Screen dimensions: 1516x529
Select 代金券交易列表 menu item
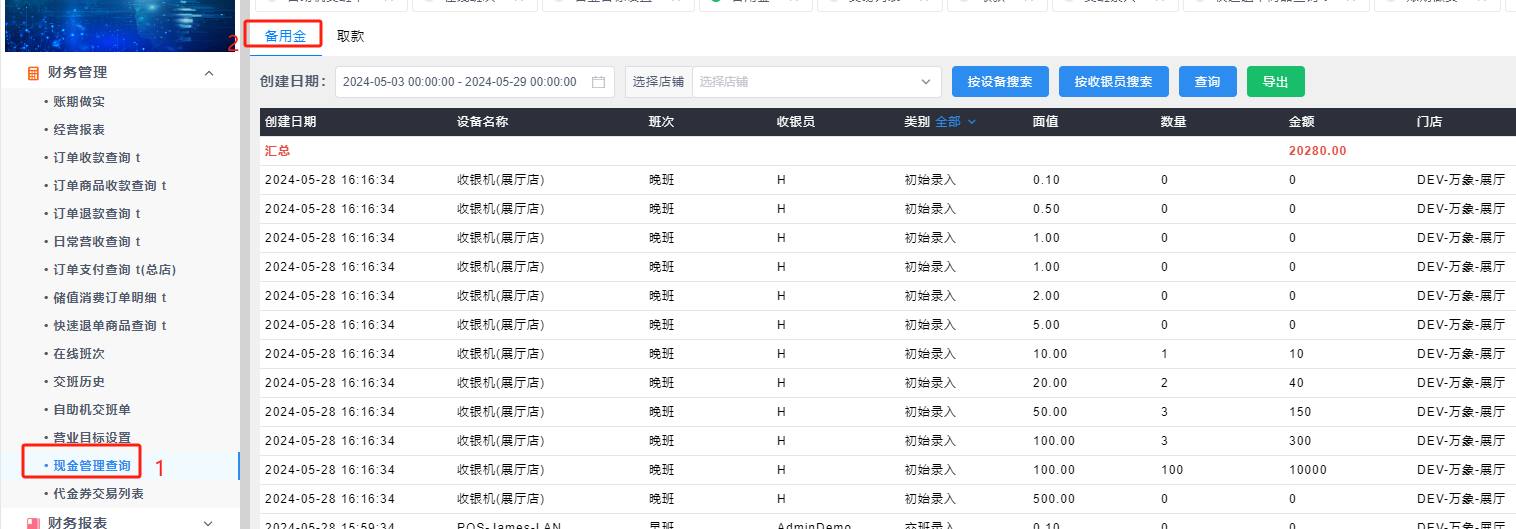point(98,494)
